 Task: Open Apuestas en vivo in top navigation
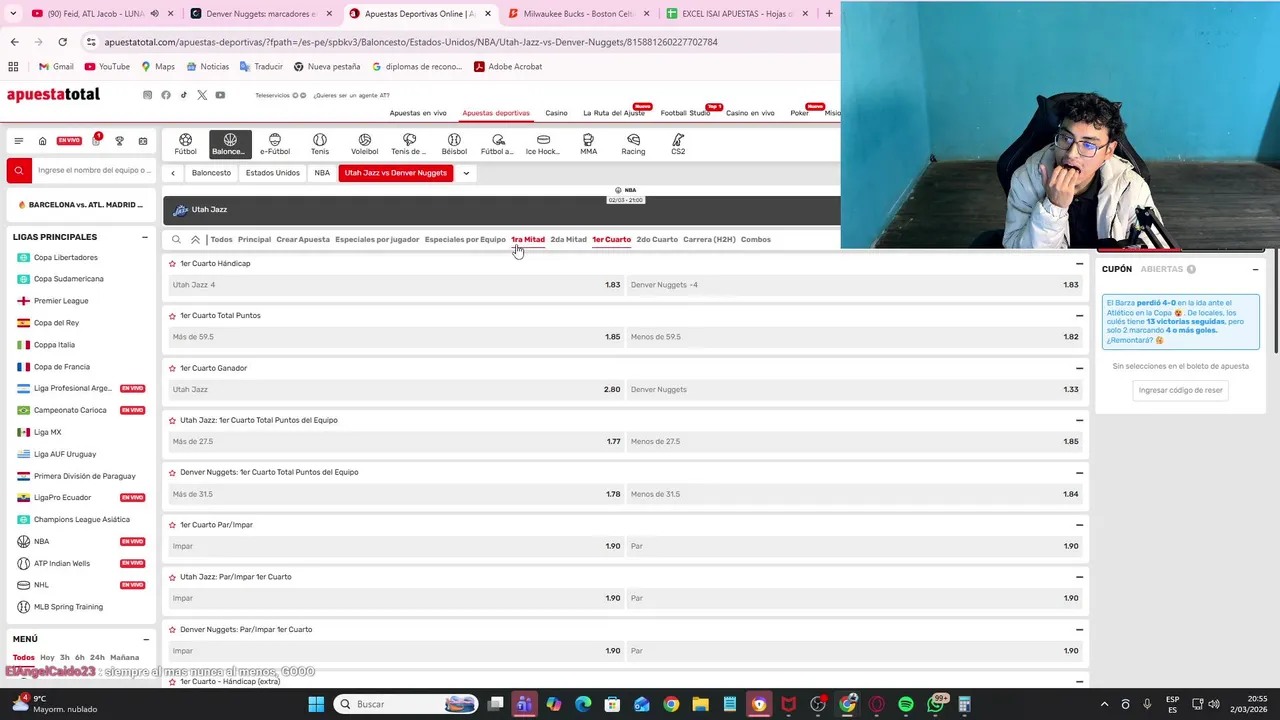418,113
